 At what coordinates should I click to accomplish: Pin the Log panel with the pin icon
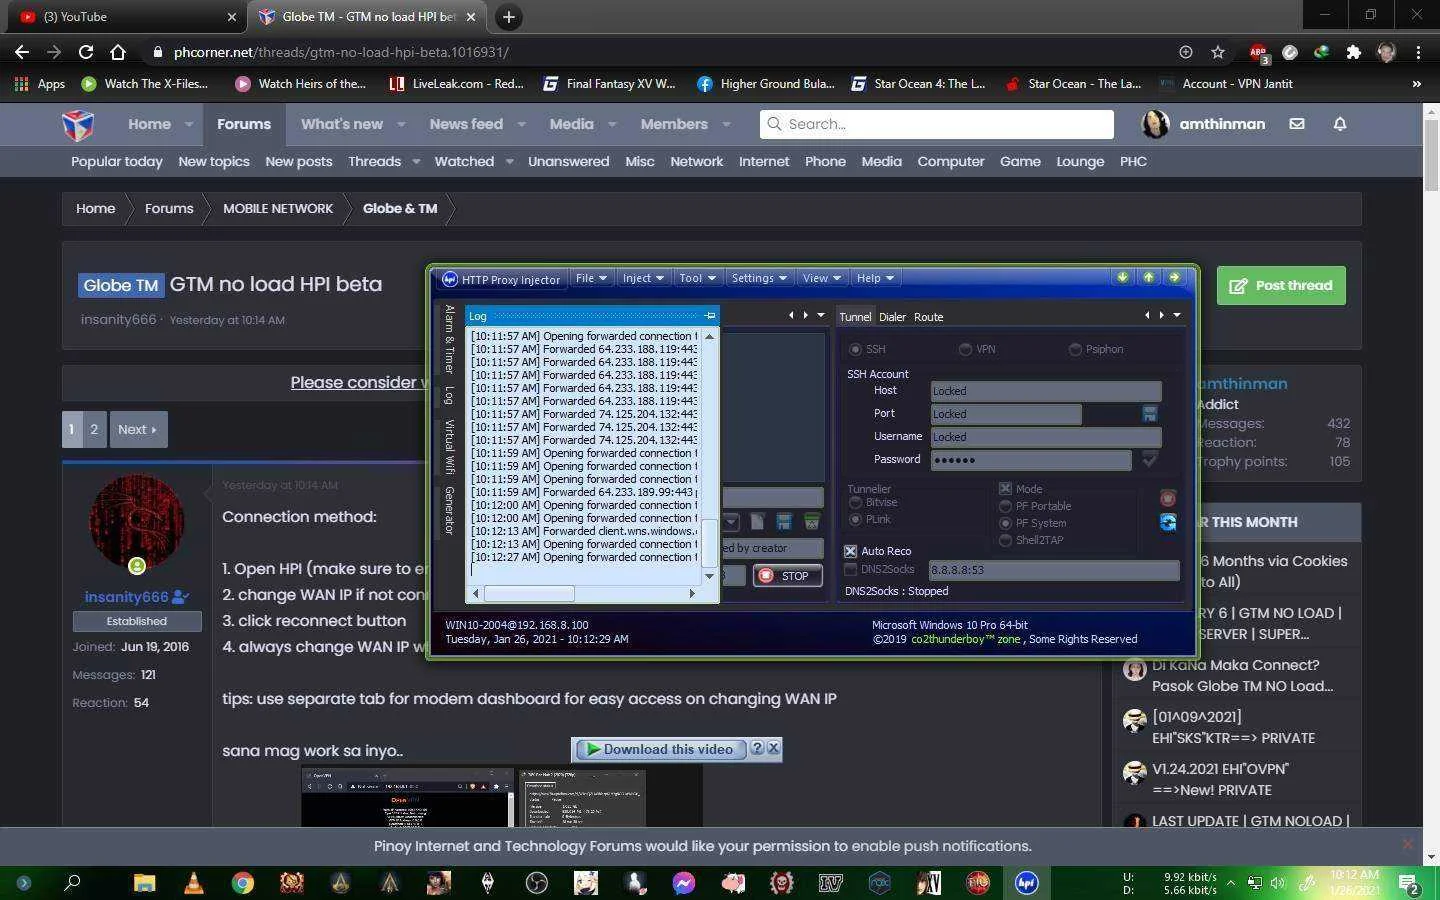coord(710,316)
